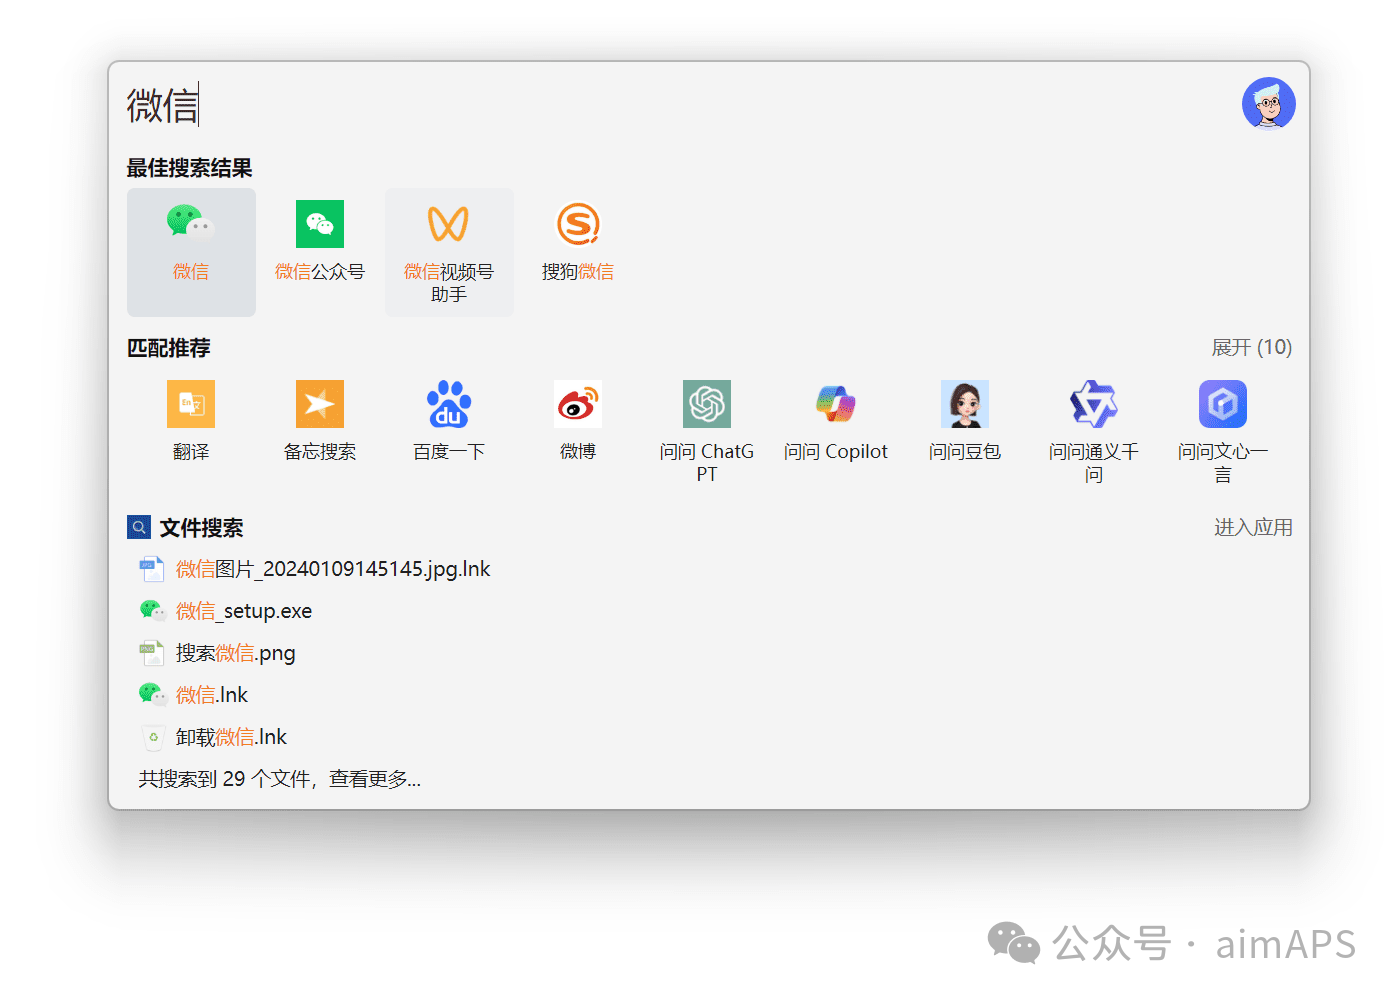The width and height of the screenshot is (1400, 1000).
Task: Click 问问通义千问 icon
Action: coord(1094,405)
